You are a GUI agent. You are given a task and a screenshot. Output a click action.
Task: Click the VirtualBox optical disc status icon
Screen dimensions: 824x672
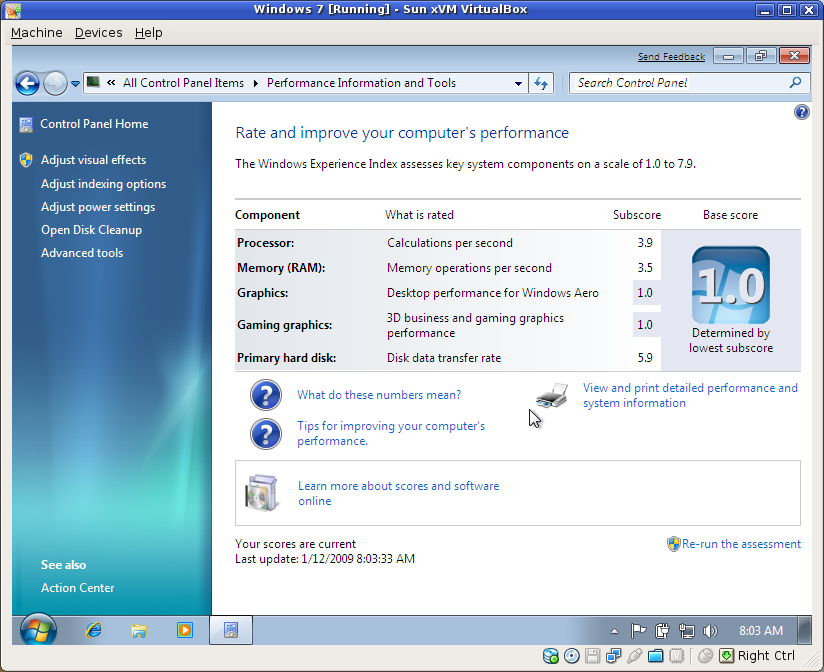point(571,655)
